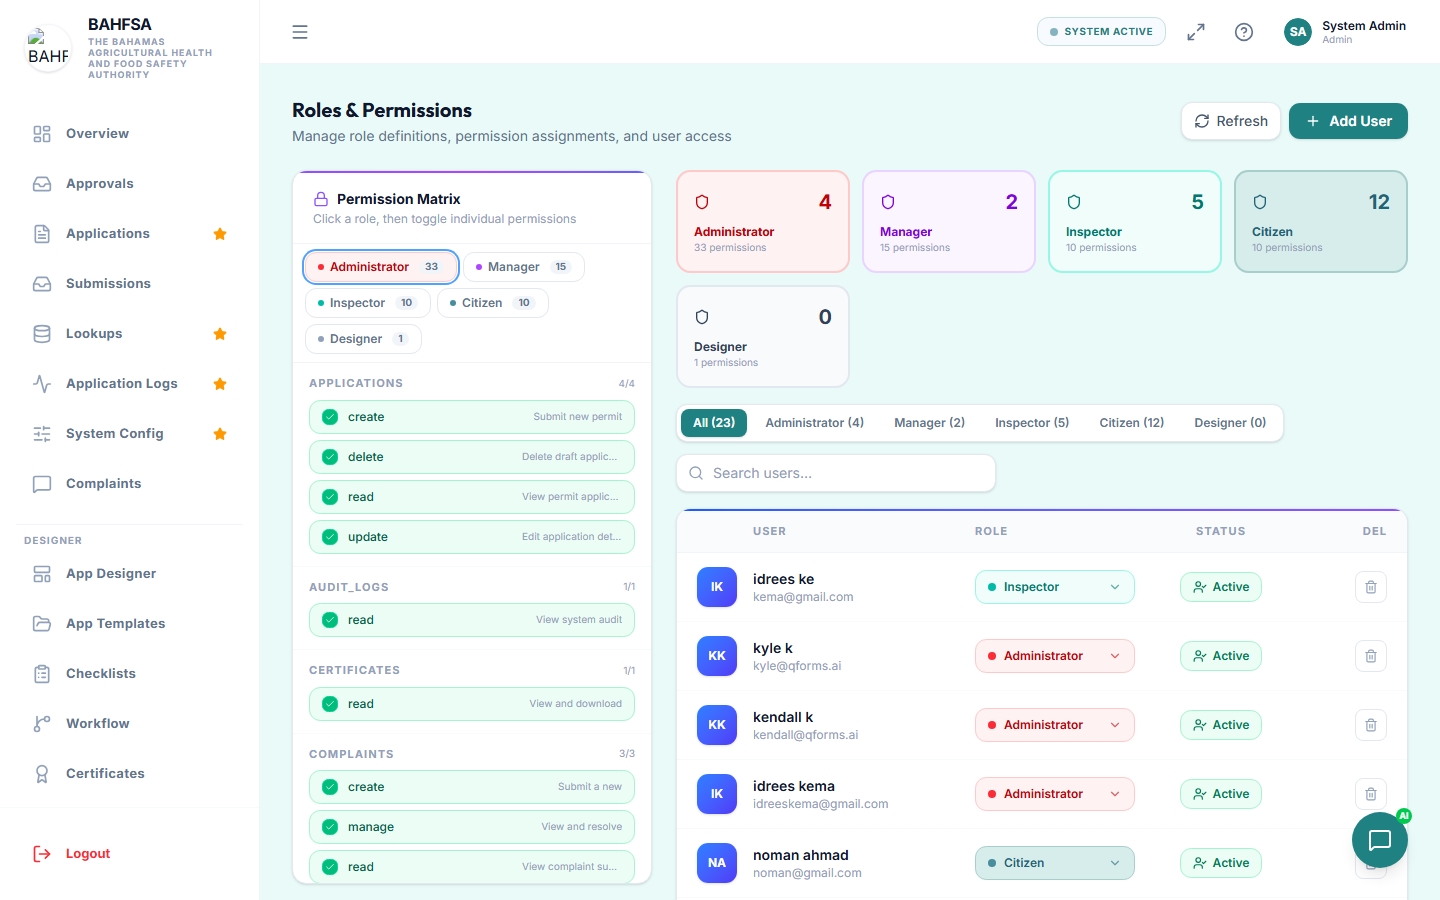This screenshot has height=900, width=1440.
Task: Open Workflow section
Action: point(130,724)
